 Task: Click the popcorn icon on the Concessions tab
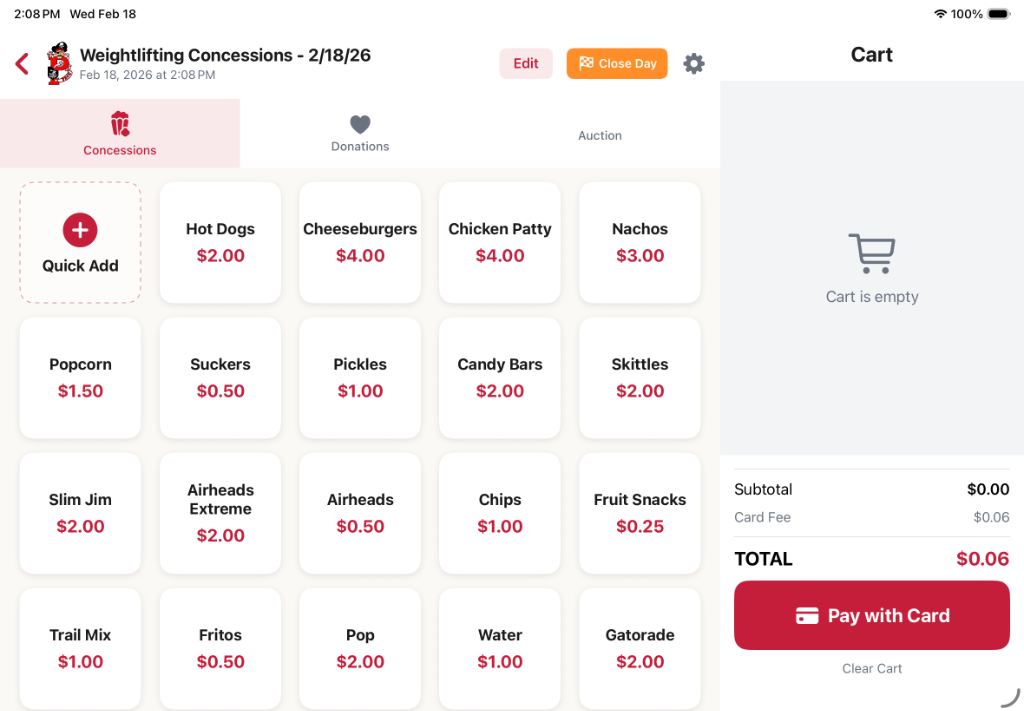(x=119, y=120)
